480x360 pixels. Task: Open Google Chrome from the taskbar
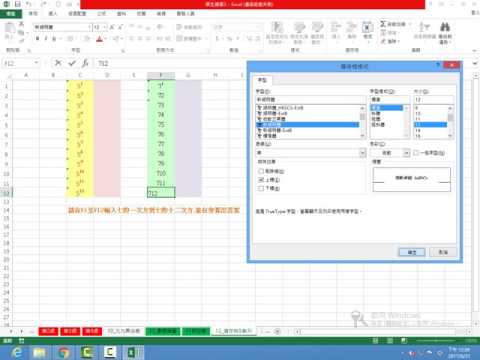click(64, 352)
